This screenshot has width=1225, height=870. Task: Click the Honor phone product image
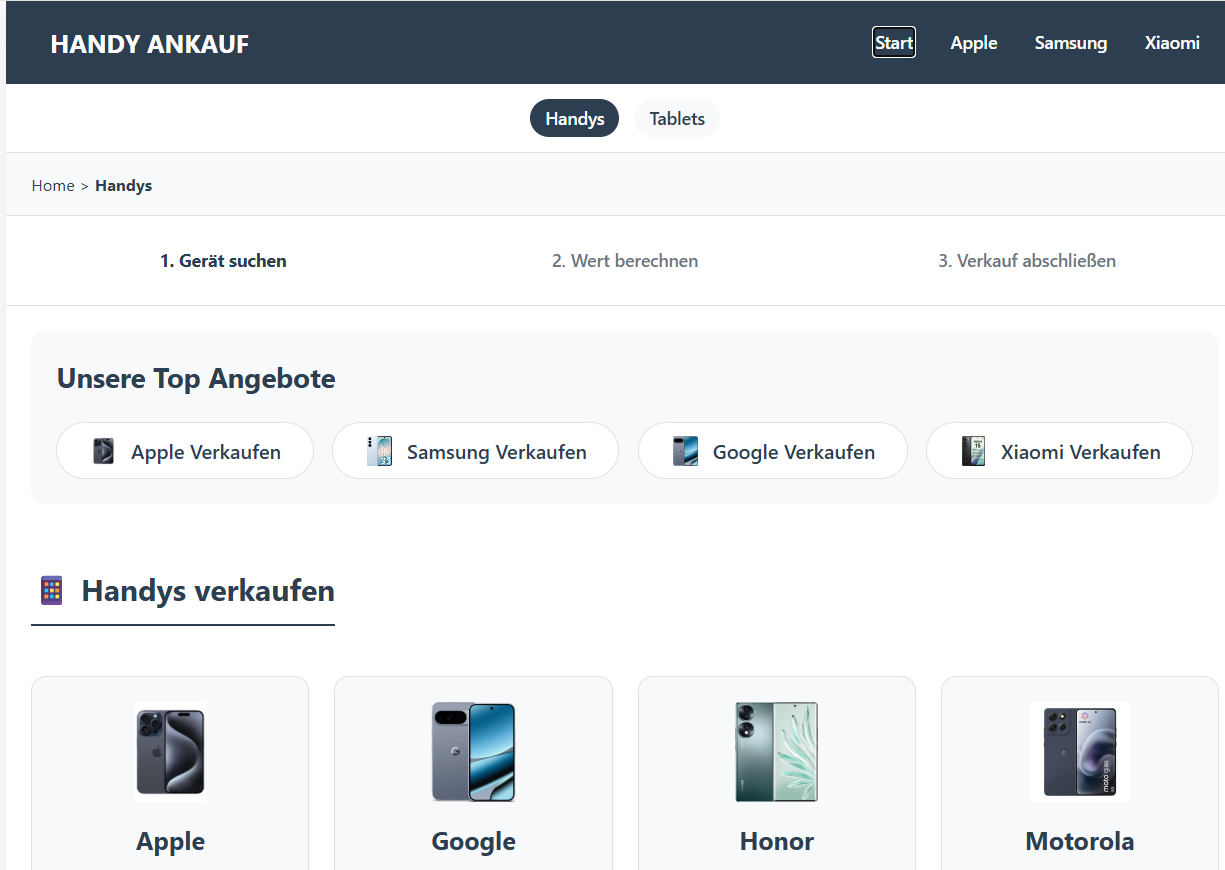[x=776, y=751]
